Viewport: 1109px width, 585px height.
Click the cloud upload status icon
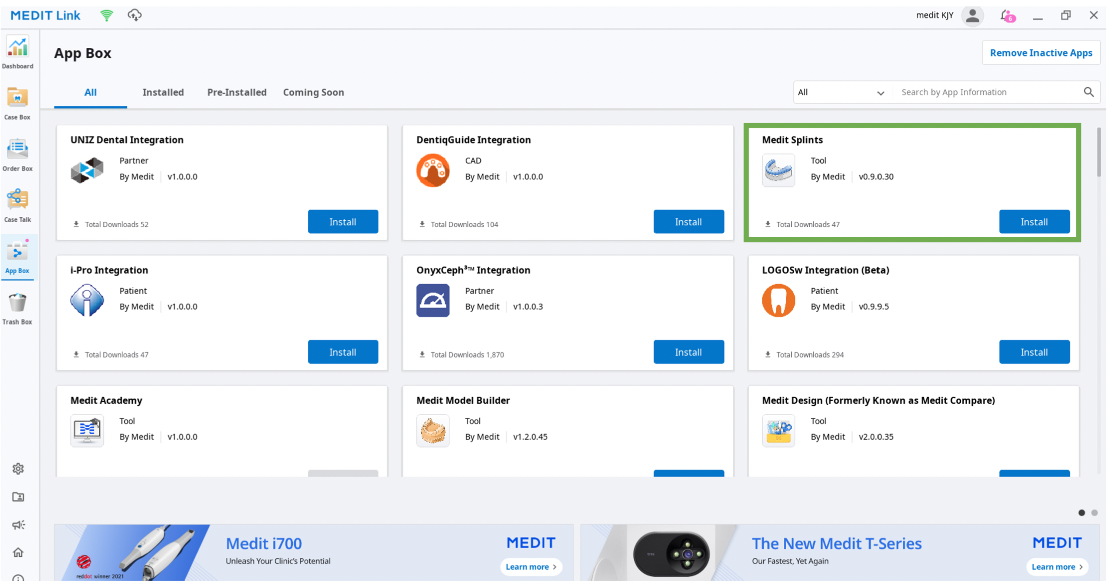tap(135, 15)
